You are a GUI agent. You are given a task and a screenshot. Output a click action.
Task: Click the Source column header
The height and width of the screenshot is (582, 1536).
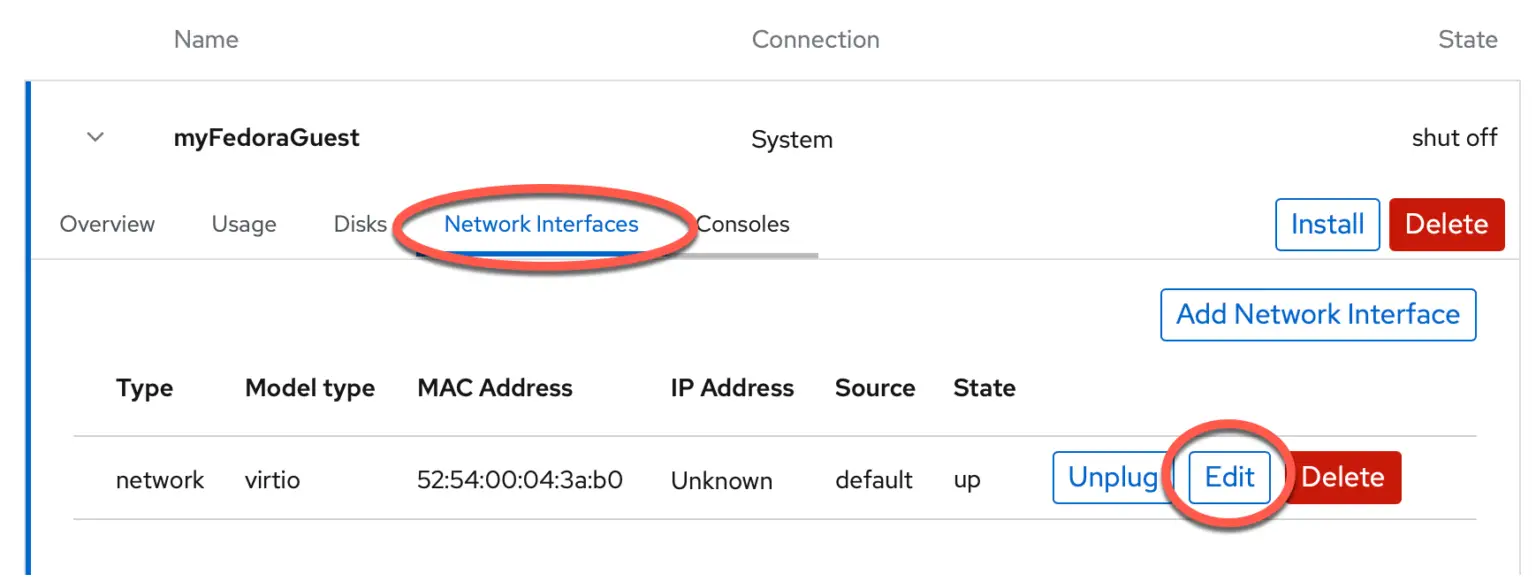point(875,388)
